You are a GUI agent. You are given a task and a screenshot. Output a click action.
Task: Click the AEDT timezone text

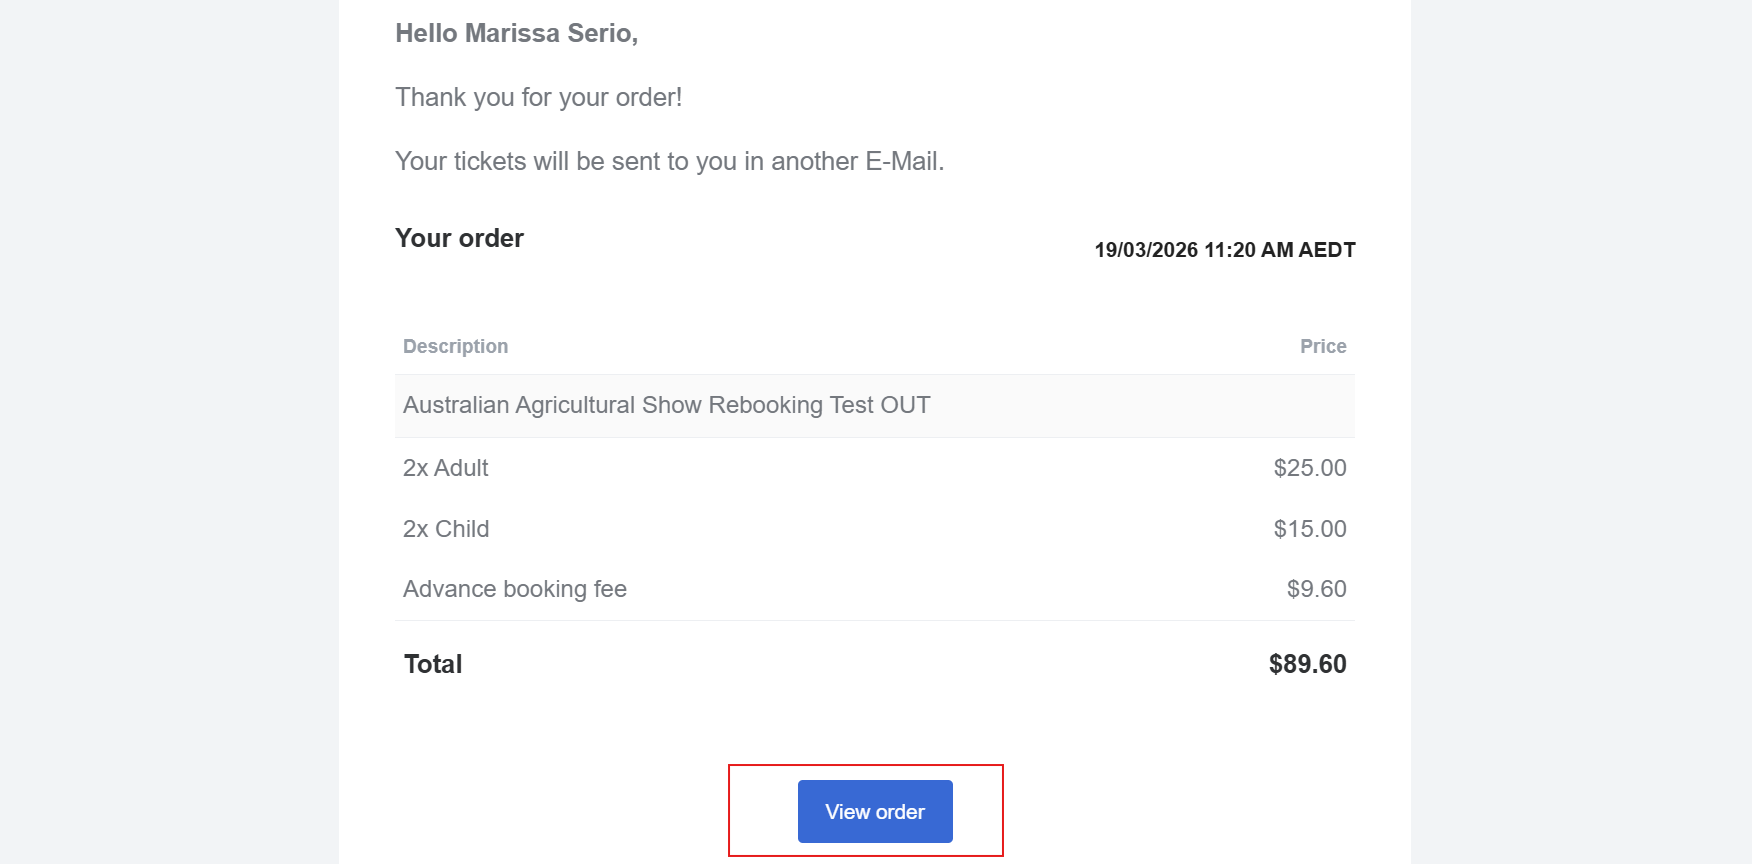point(1326,250)
